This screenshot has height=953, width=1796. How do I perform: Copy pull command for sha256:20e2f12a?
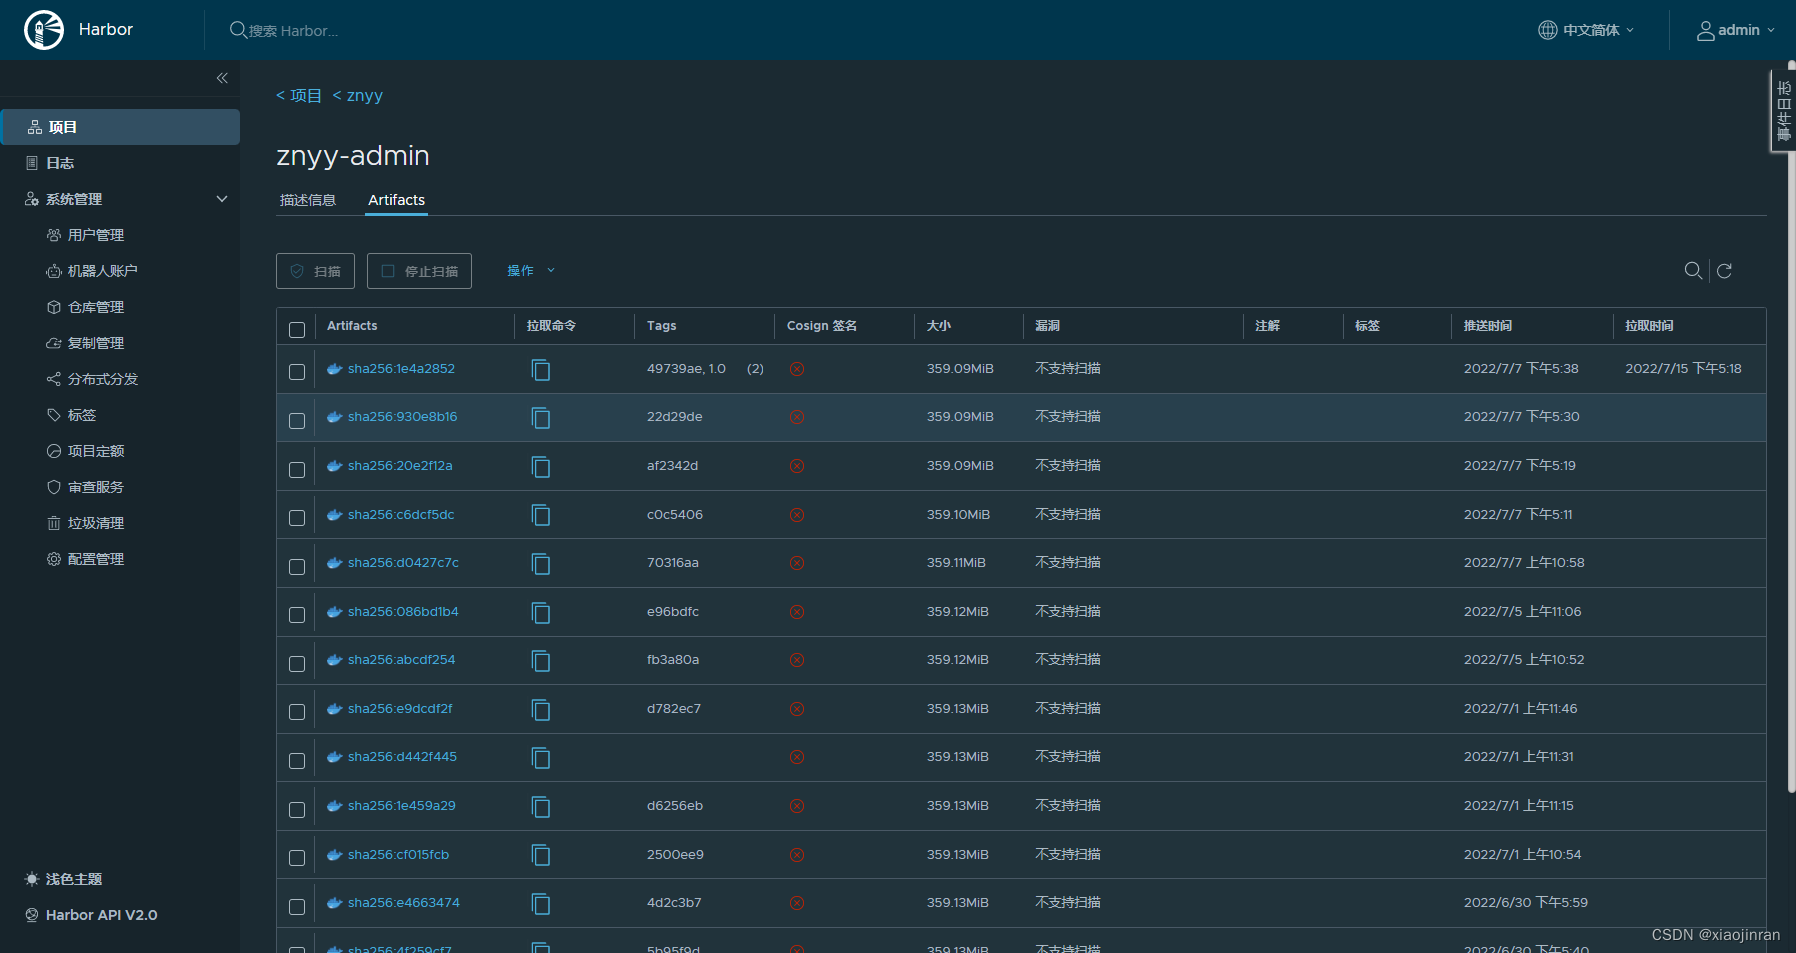coord(541,467)
